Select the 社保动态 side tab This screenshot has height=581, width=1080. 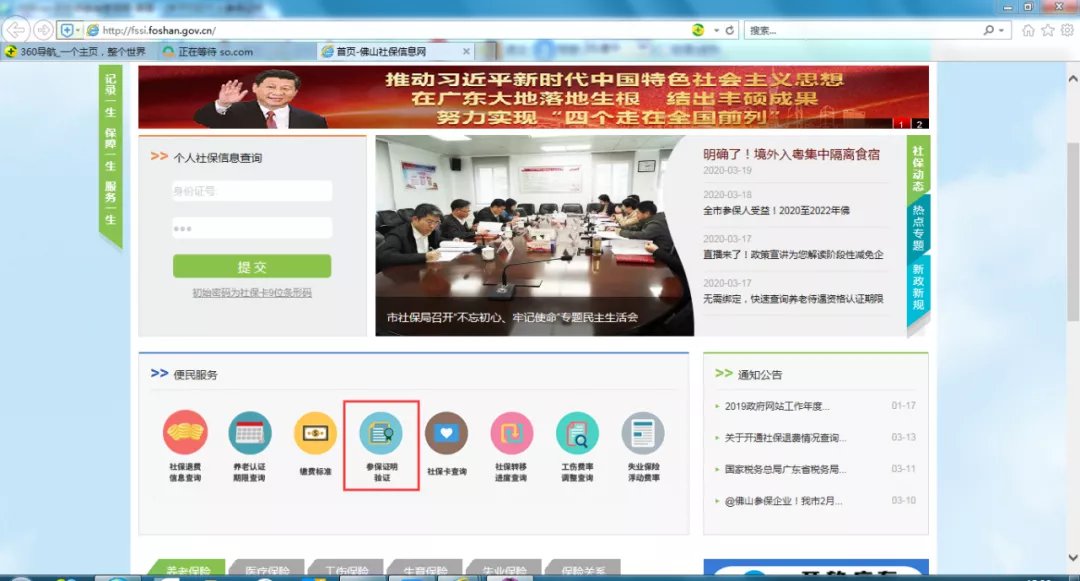[x=918, y=166]
